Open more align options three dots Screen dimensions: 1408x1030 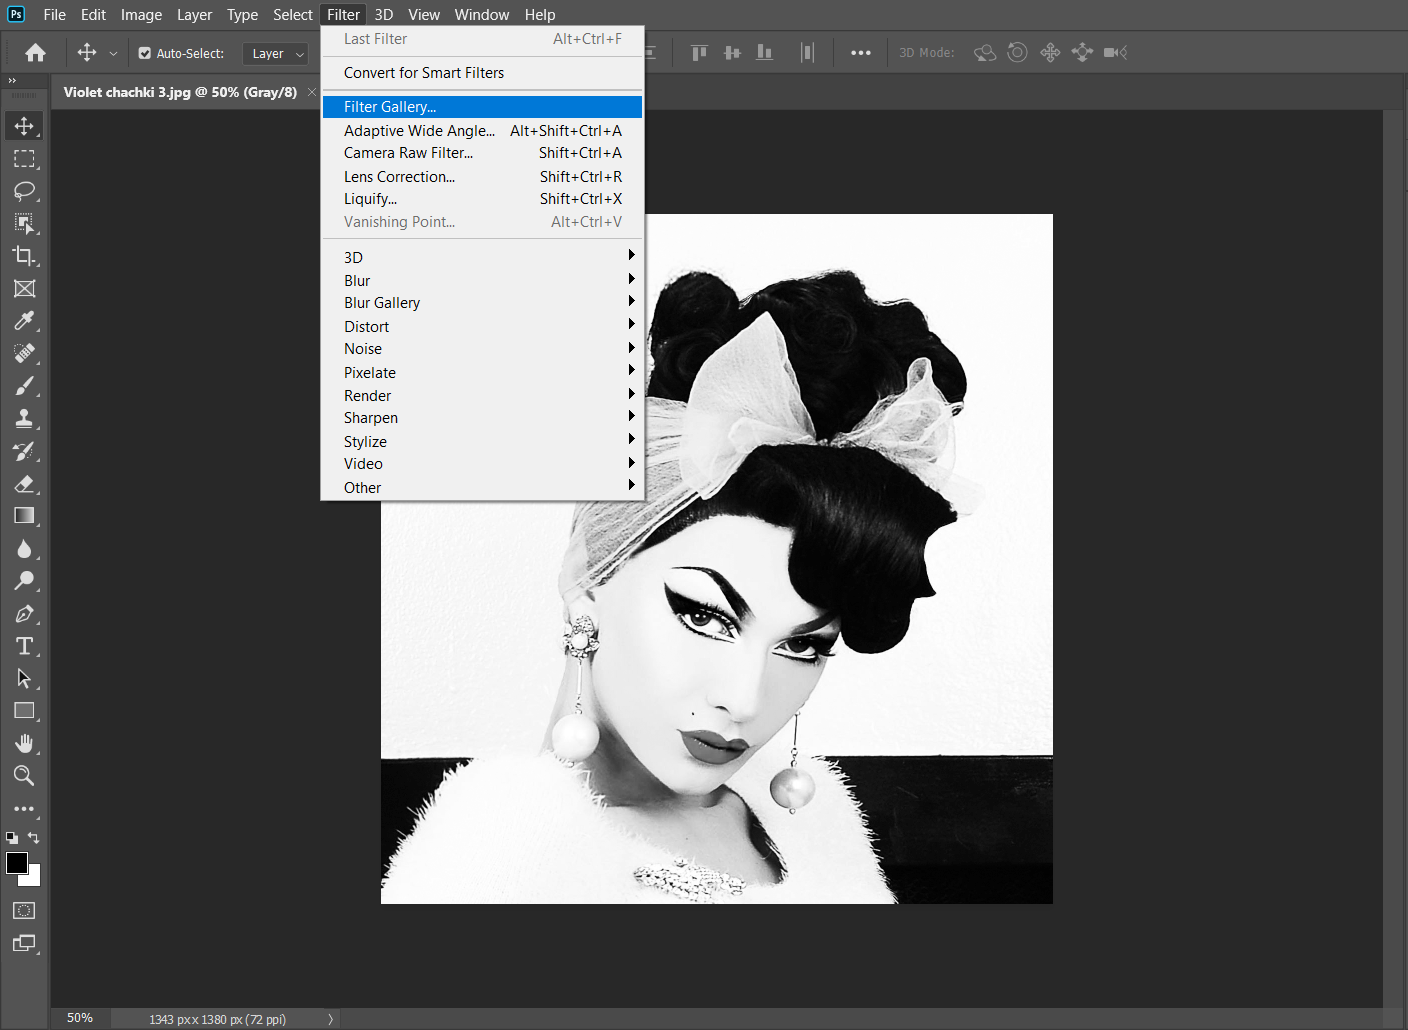click(x=861, y=53)
